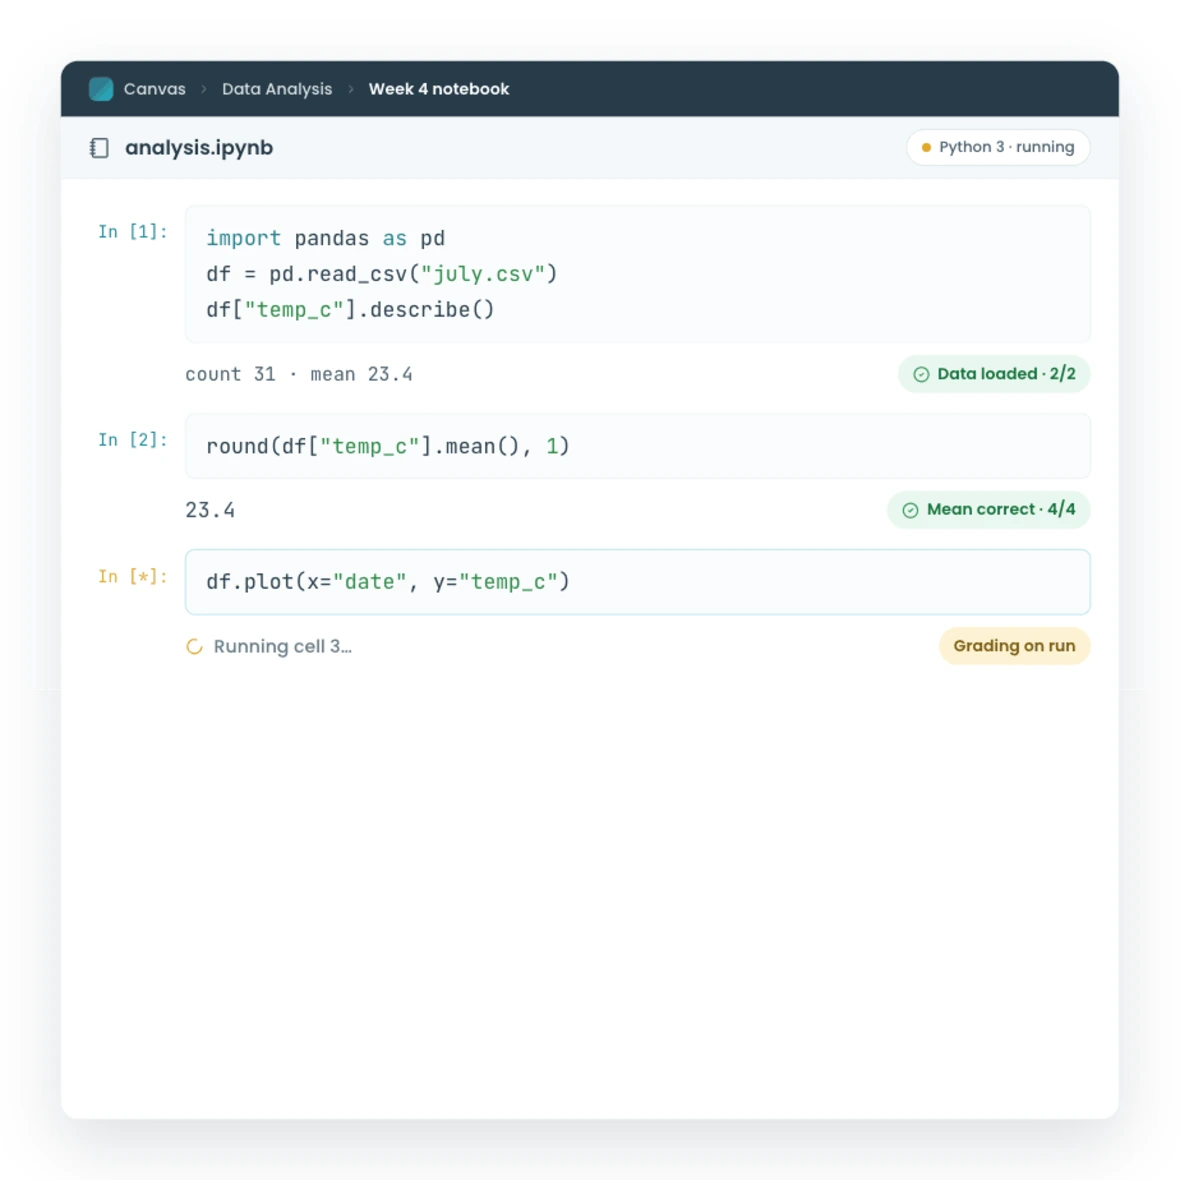Viewport: 1180px width, 1180px height.
Task: Click the notebook file icon
Action: pos(99,148)
